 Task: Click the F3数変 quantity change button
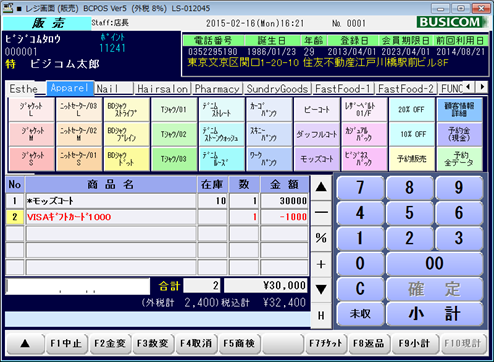[x=153, y=343]
